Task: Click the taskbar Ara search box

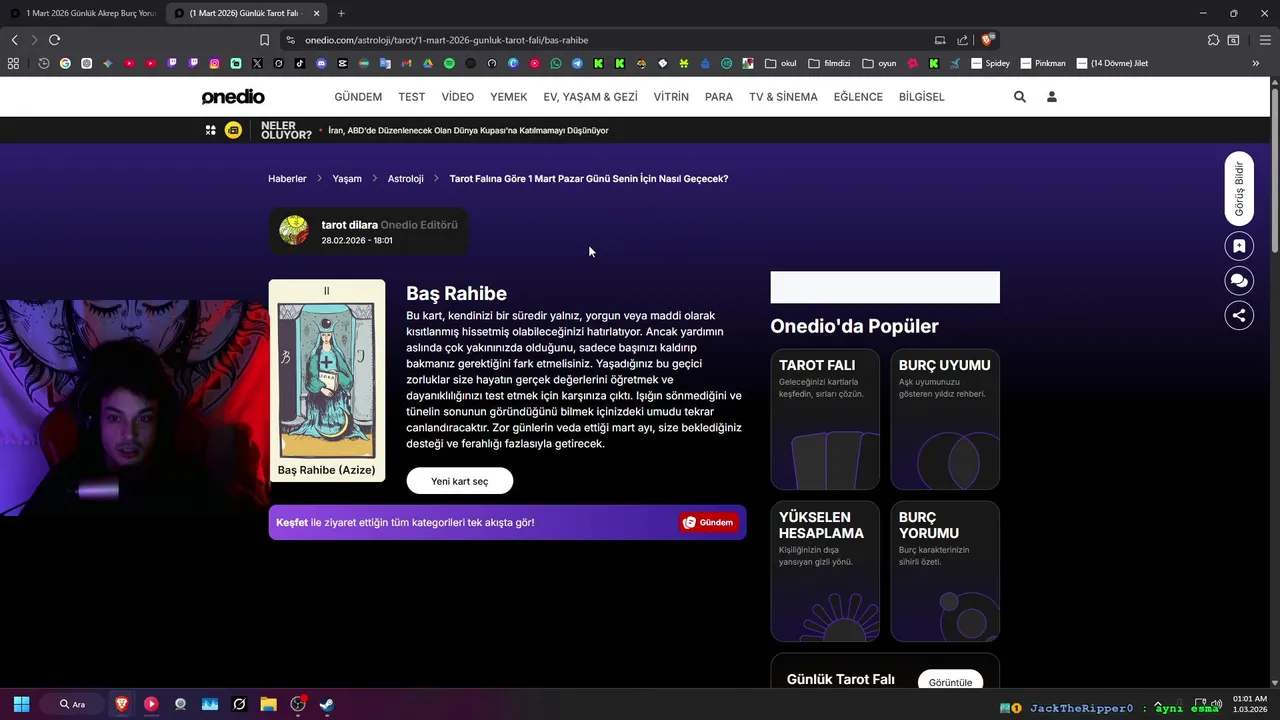Action: click(73, 704)
